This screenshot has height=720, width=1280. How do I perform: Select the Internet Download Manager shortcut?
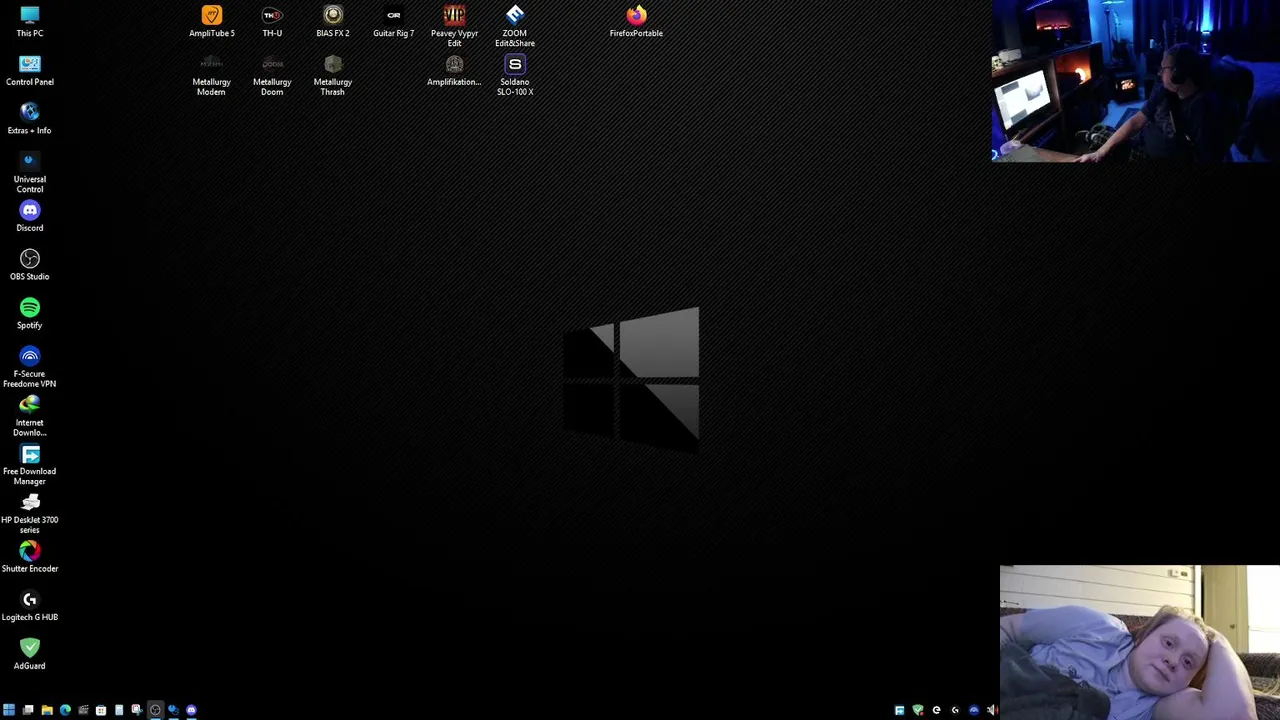point(30,416)
